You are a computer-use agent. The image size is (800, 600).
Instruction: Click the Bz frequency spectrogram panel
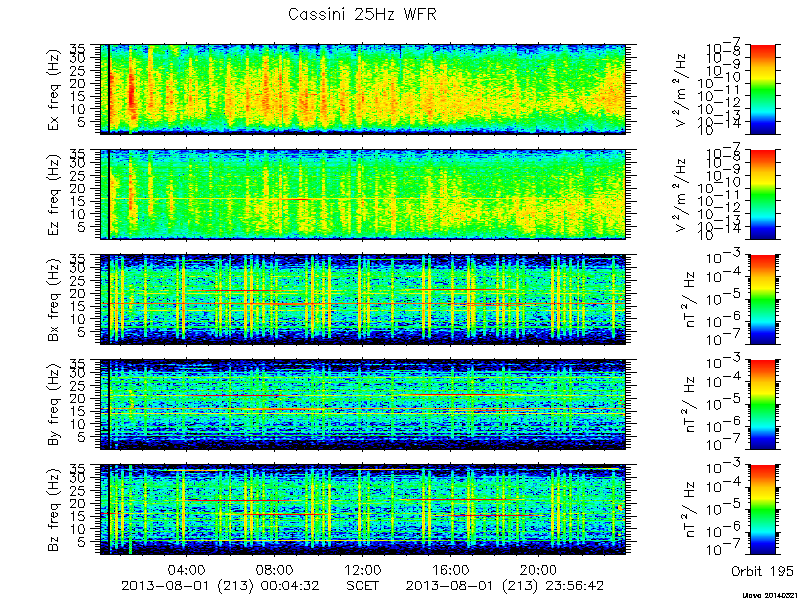click(x=363, y=510)
